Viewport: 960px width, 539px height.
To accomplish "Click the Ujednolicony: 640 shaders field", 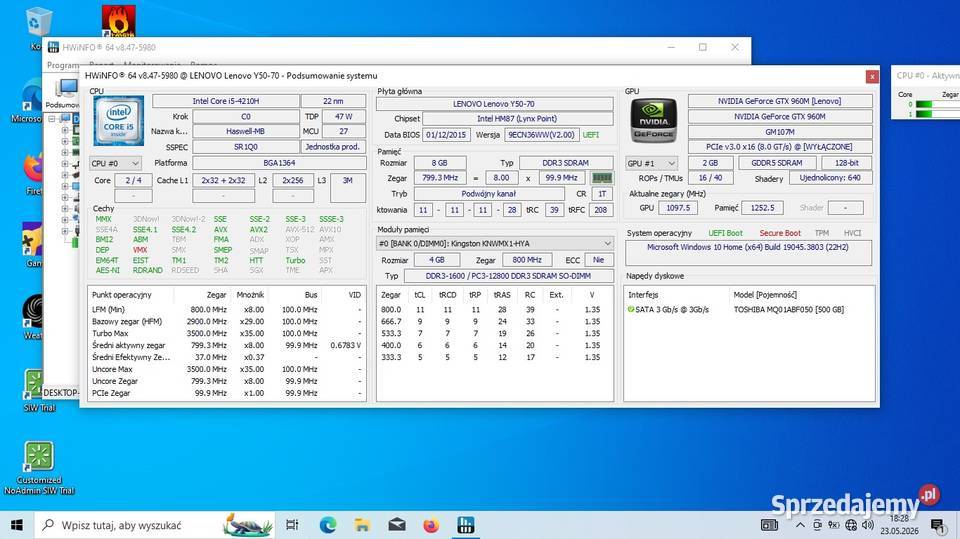I will click(830, 178).
